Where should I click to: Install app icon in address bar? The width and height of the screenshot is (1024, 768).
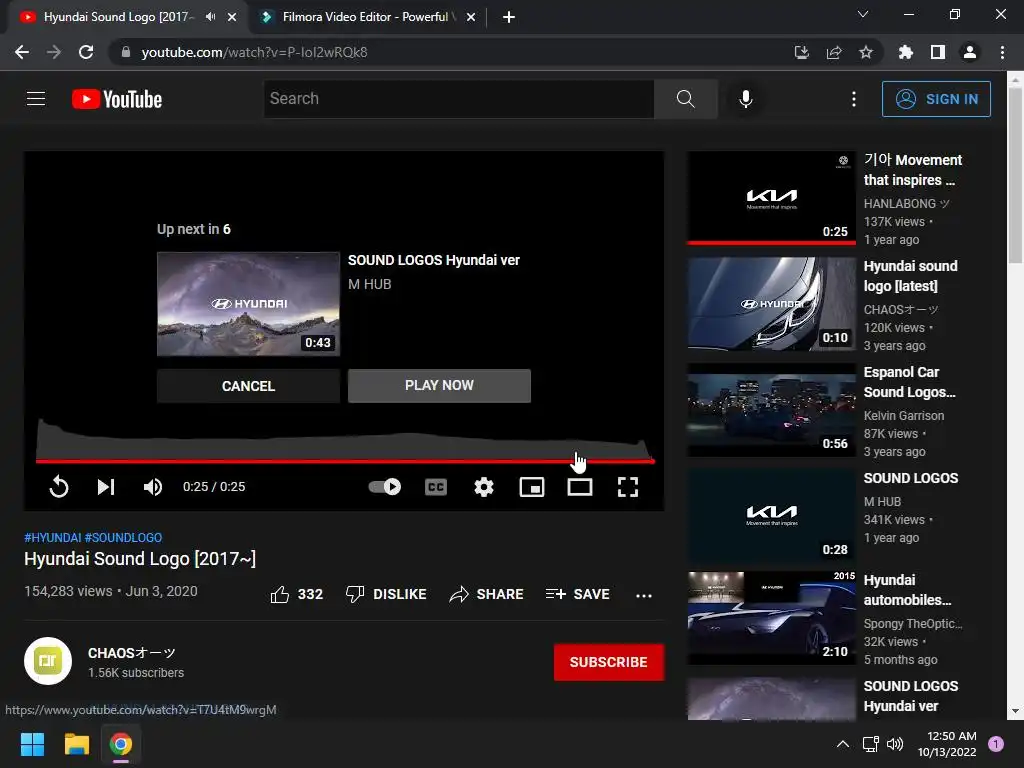click(801, 52)
